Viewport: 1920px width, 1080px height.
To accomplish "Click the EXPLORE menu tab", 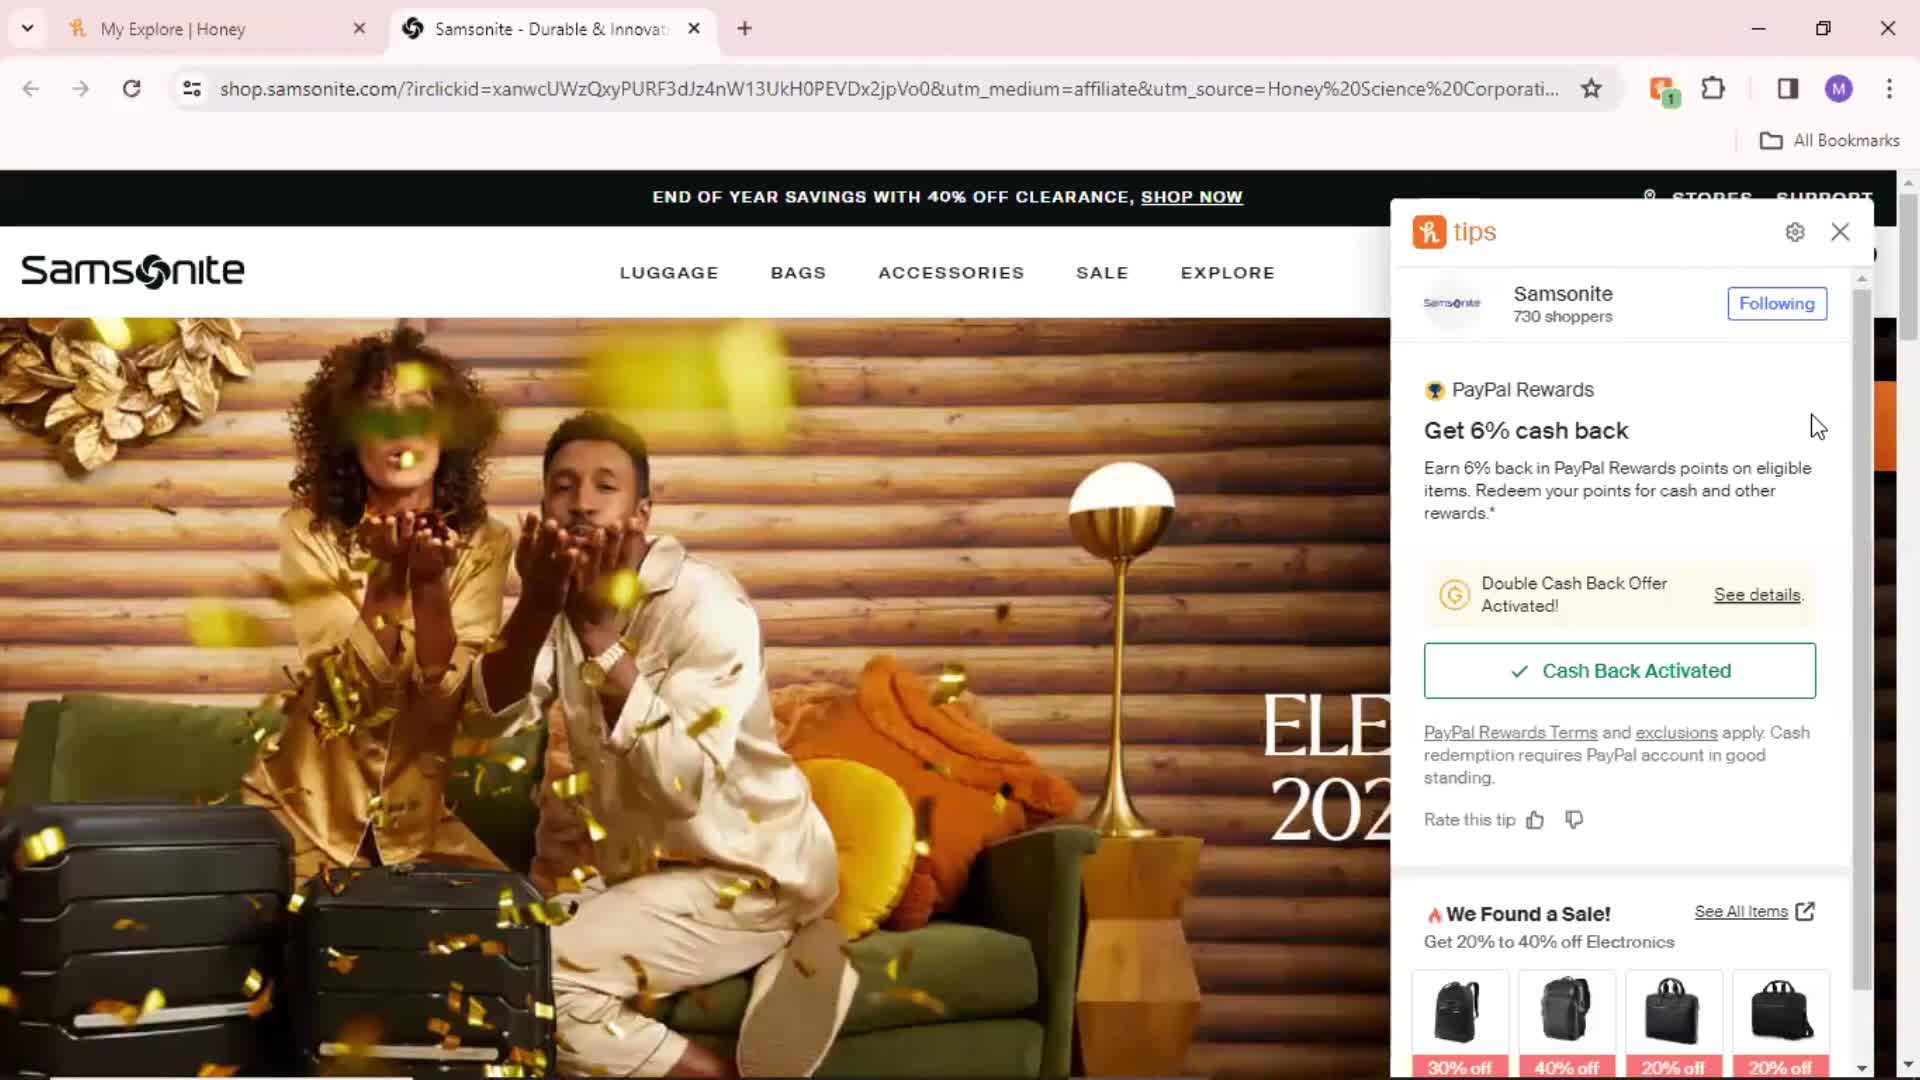I will click(x=1228, y=273).
